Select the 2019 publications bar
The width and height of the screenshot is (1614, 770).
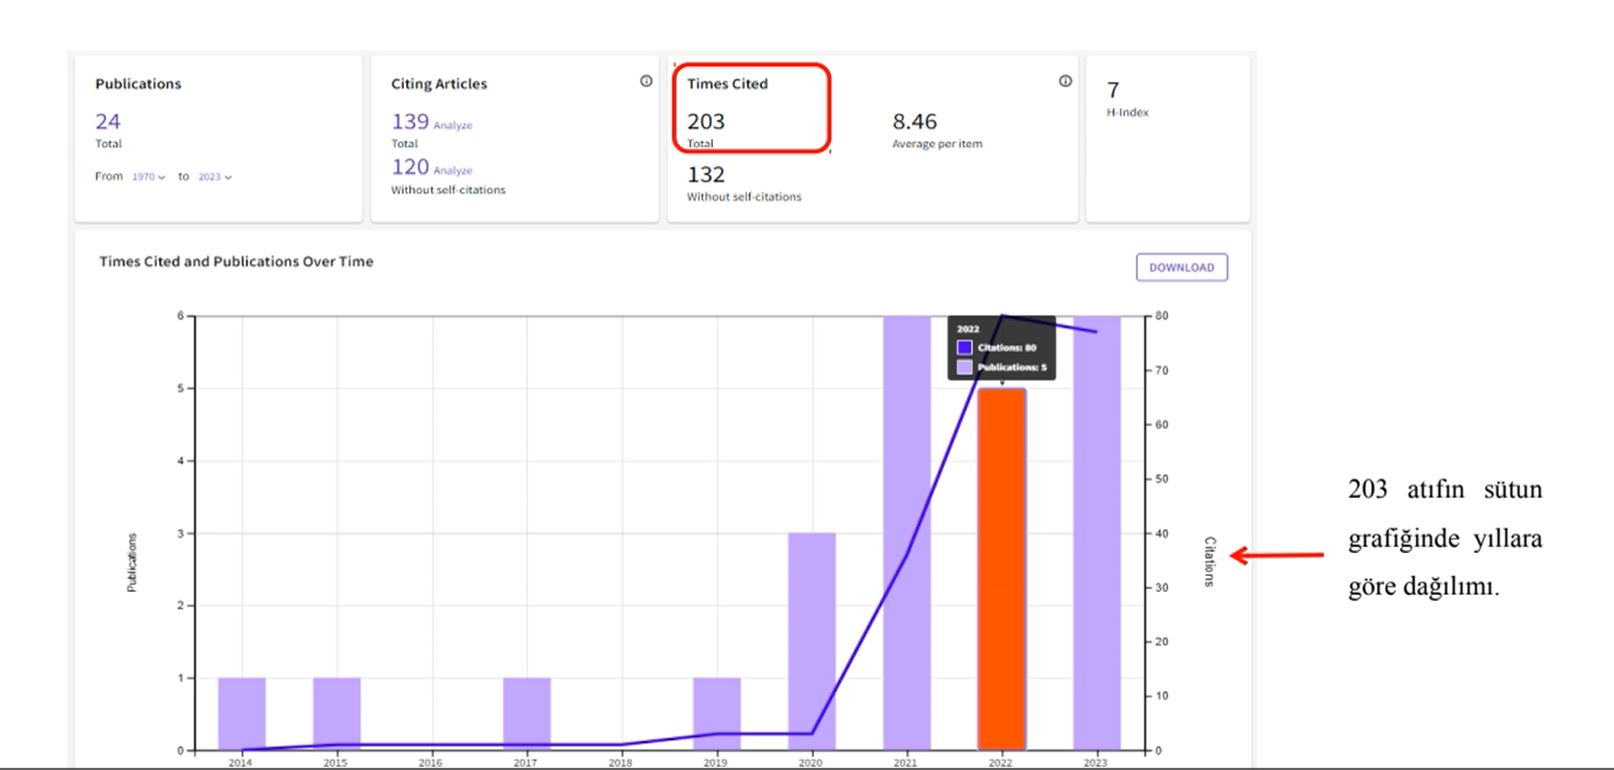pyautogui.click(x=716, y=713)
